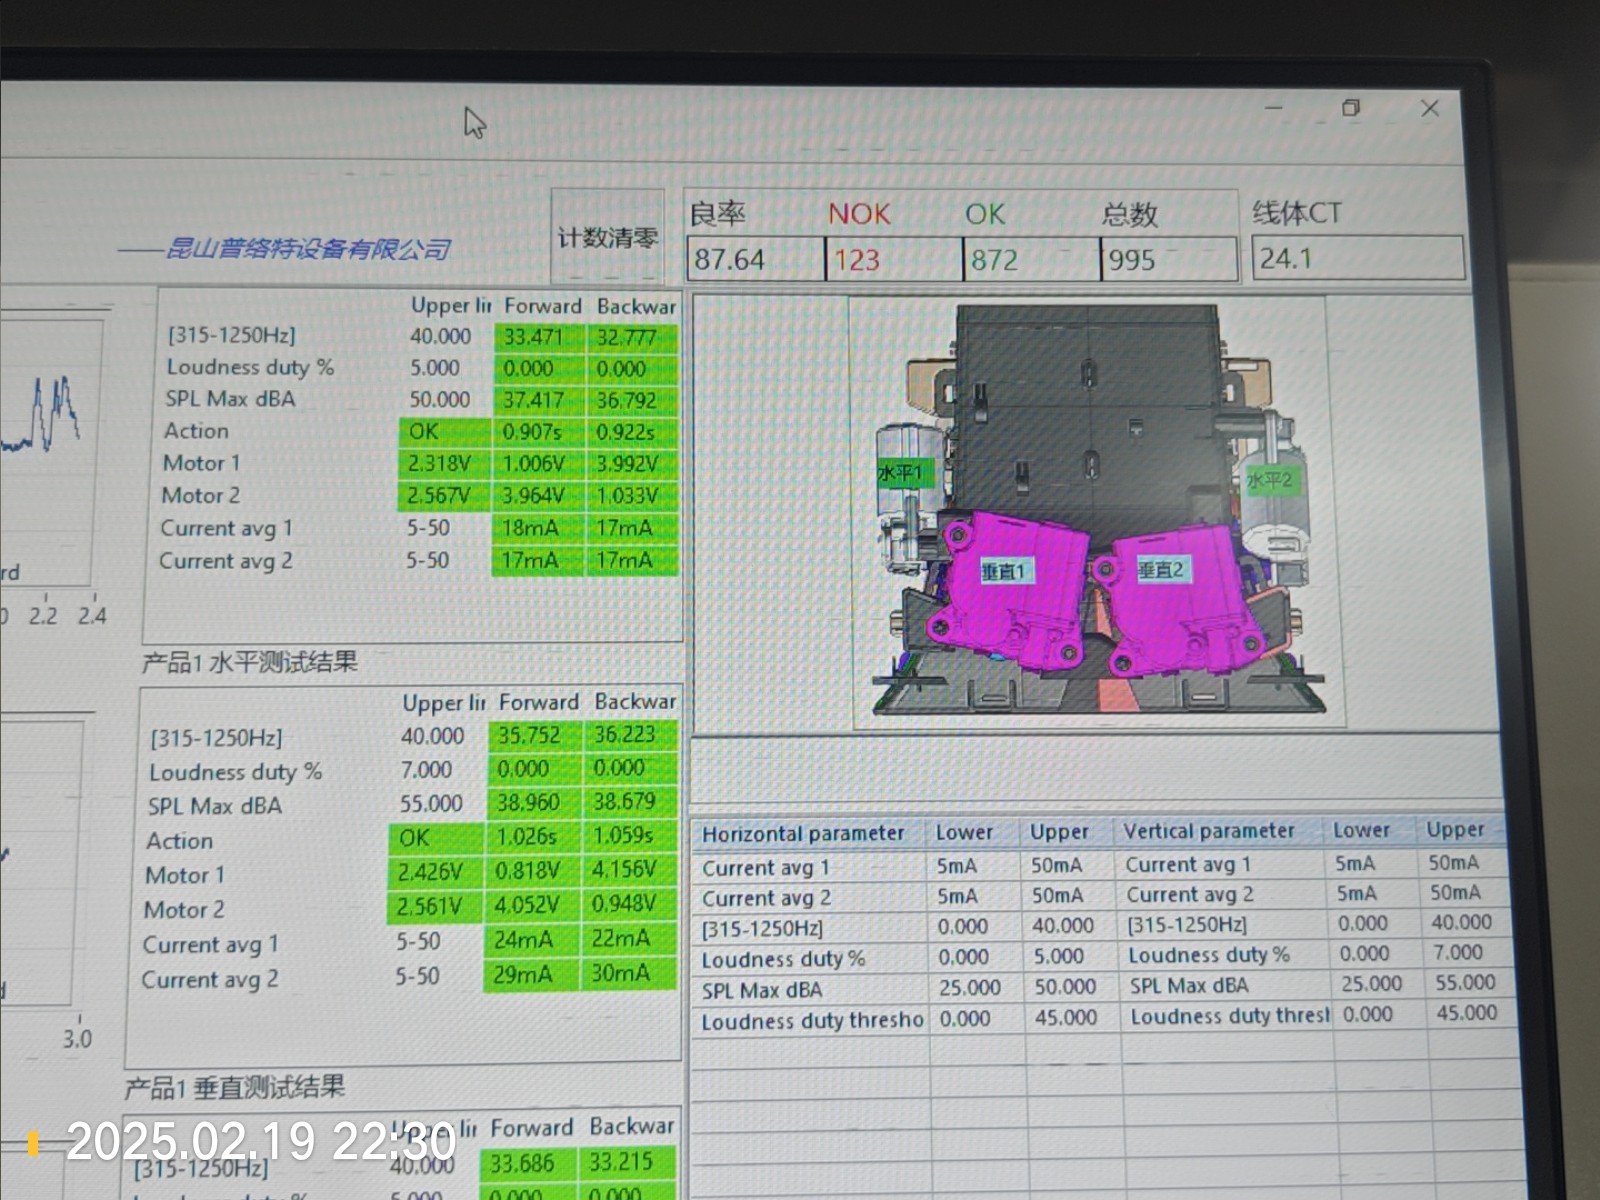Restore down the application window
This screenshot has height=1200, width=1600.
[1351, 108]
